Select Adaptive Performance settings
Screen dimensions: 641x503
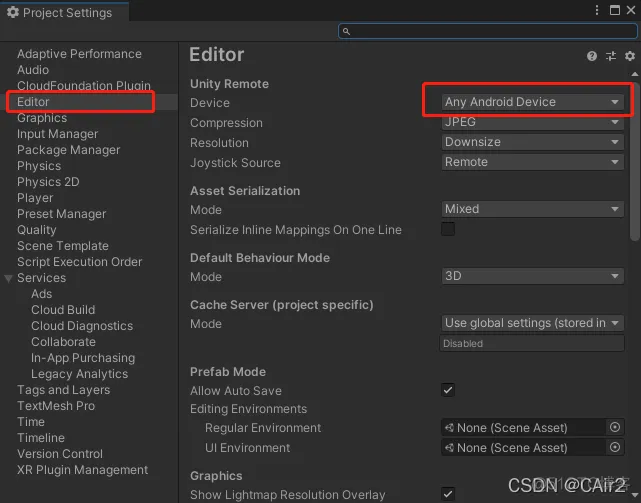pos(79,54)
